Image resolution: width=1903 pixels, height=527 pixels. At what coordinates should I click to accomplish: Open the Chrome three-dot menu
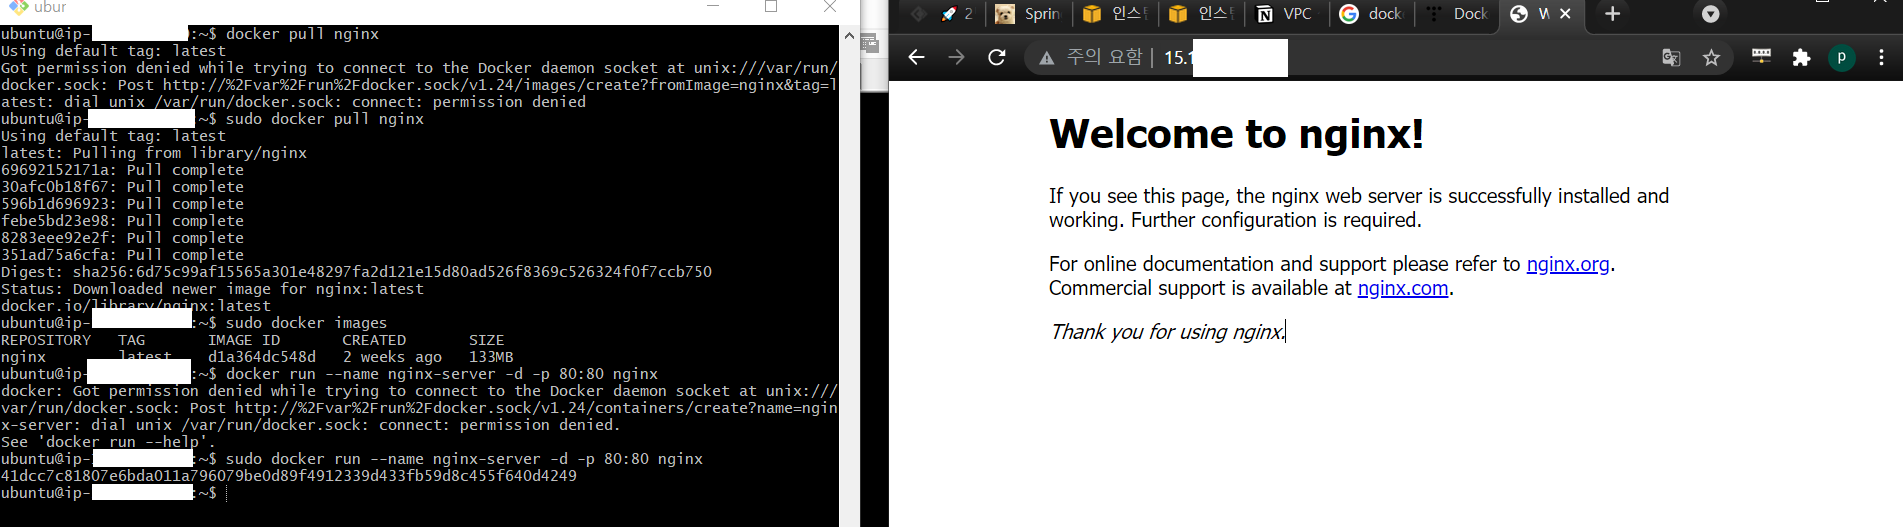pyautogui.click(x=1881, y=58)
